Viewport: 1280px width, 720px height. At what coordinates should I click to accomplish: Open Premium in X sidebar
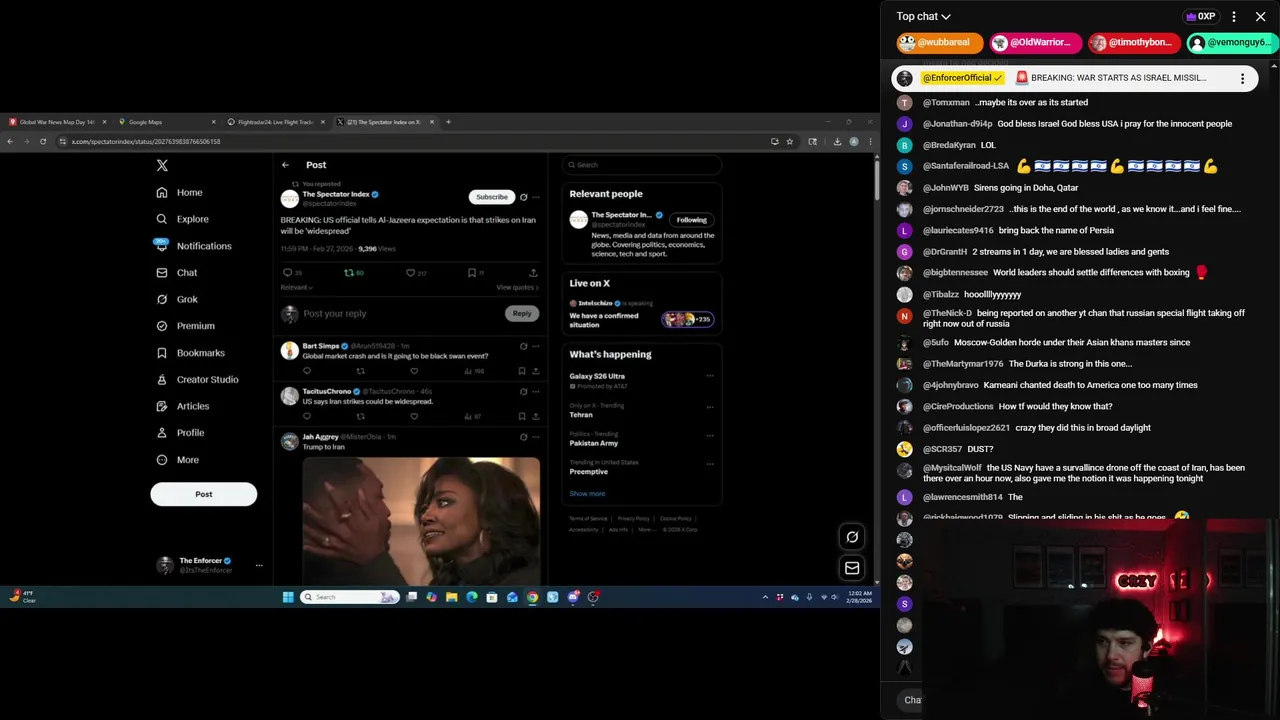[186, 326]
